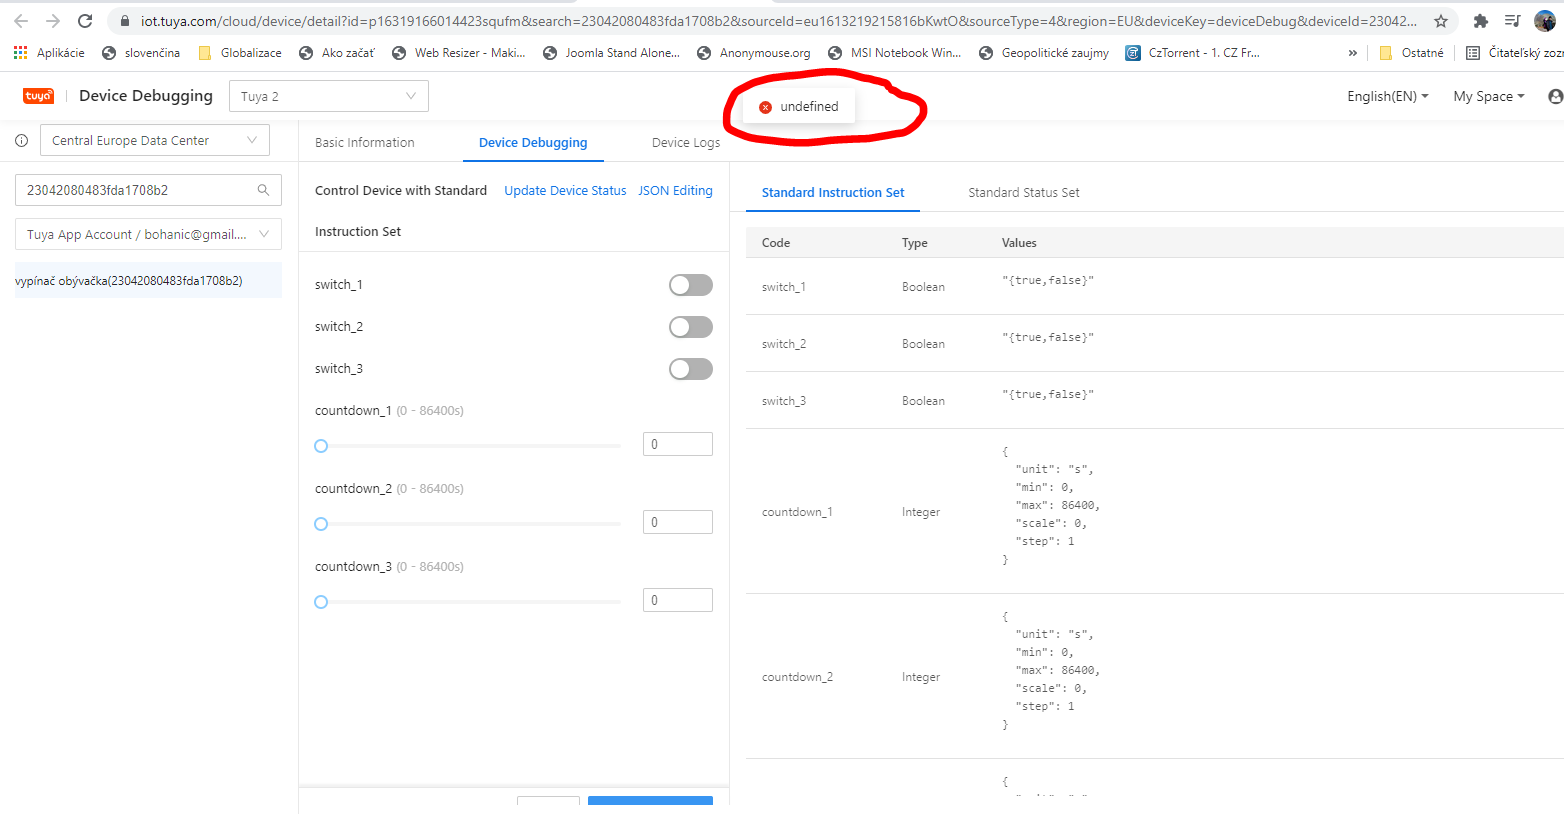Open the Central Europe Data Center selector
Image resolution: width=1564 pixels, height=814 pixels.
point(154,139)
